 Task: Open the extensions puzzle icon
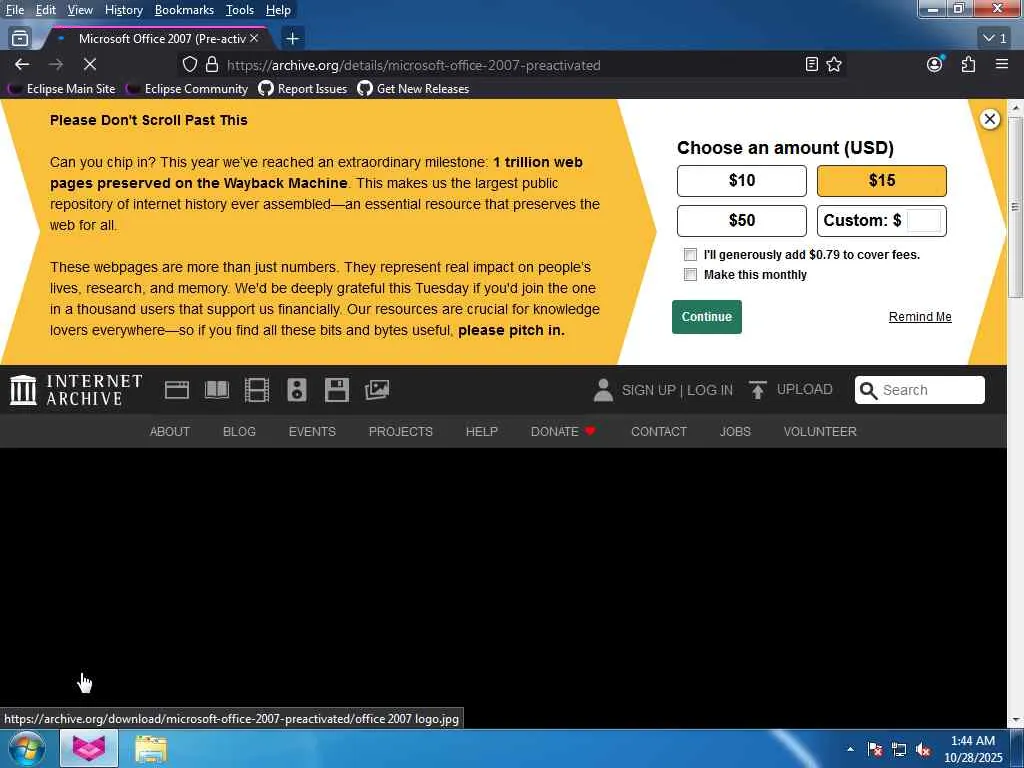point(968,64)
